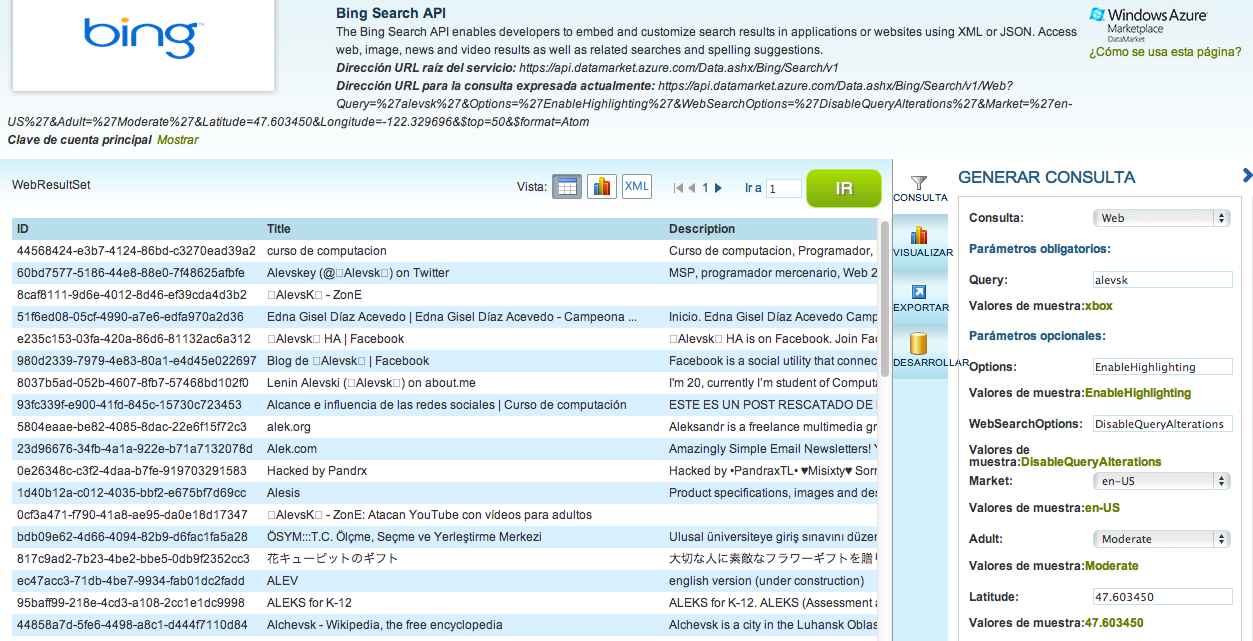The width and height of the screenshot is (1253, 641).
Task: Open the Adult filter dropdown
Action: point(1161,539)
